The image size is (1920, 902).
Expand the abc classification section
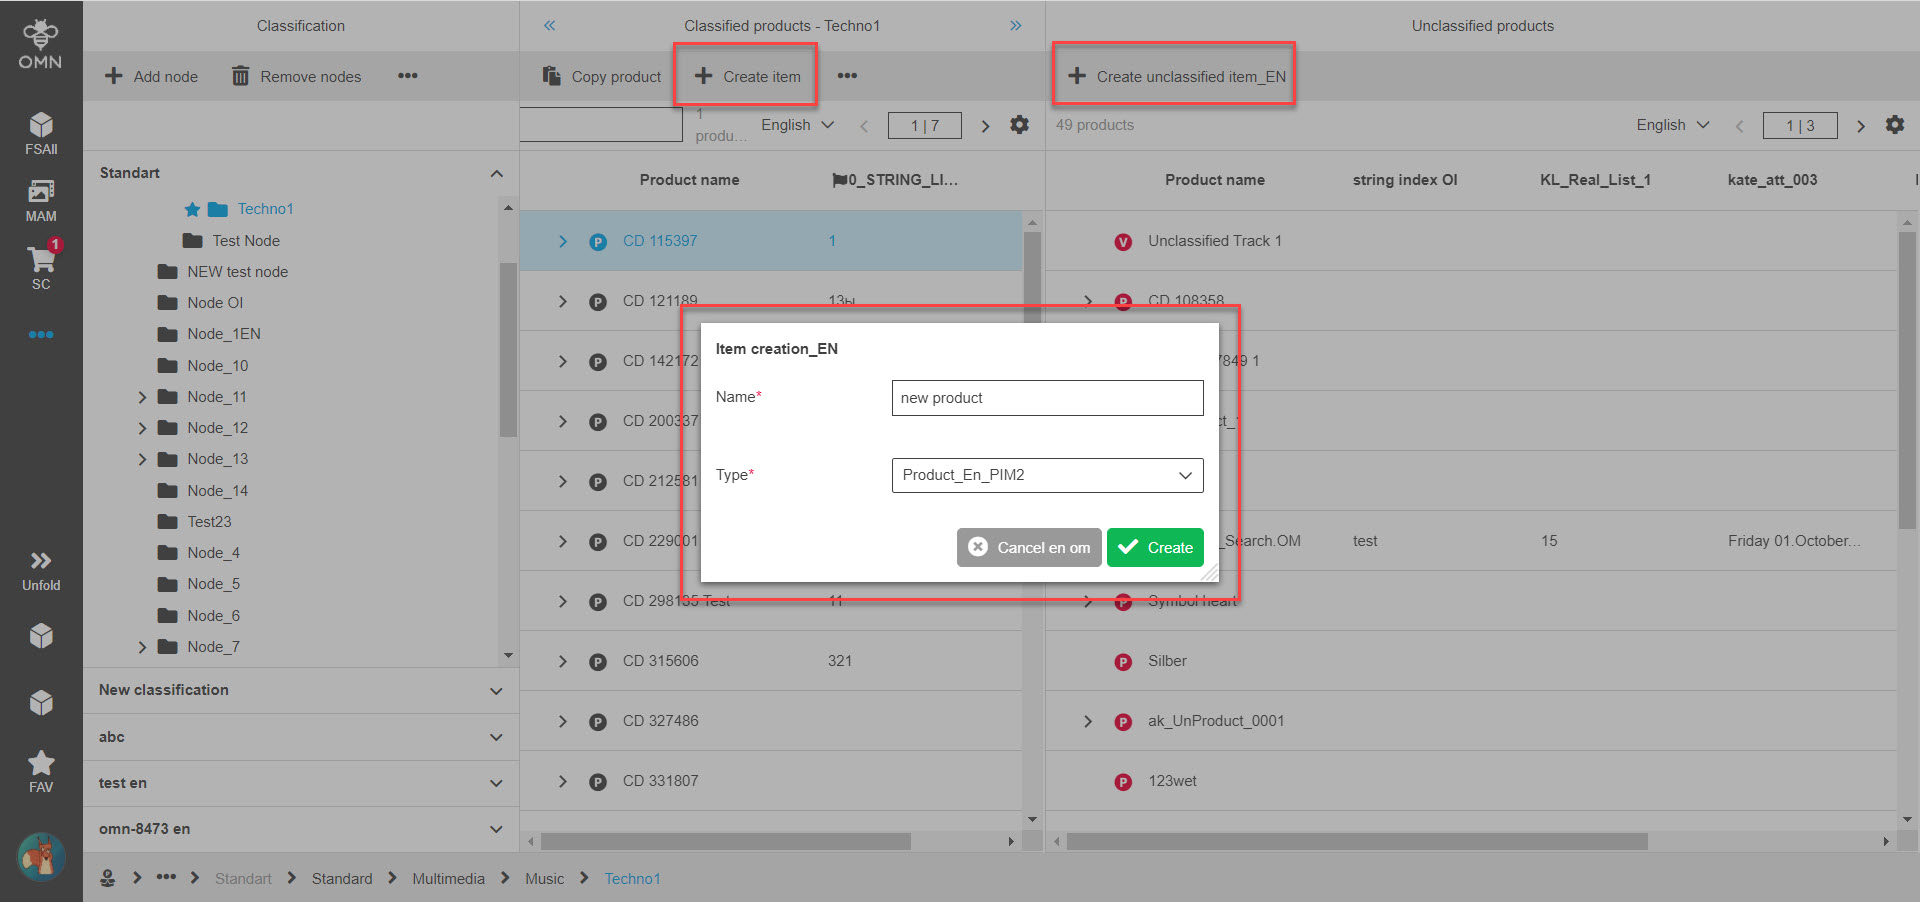496,737
